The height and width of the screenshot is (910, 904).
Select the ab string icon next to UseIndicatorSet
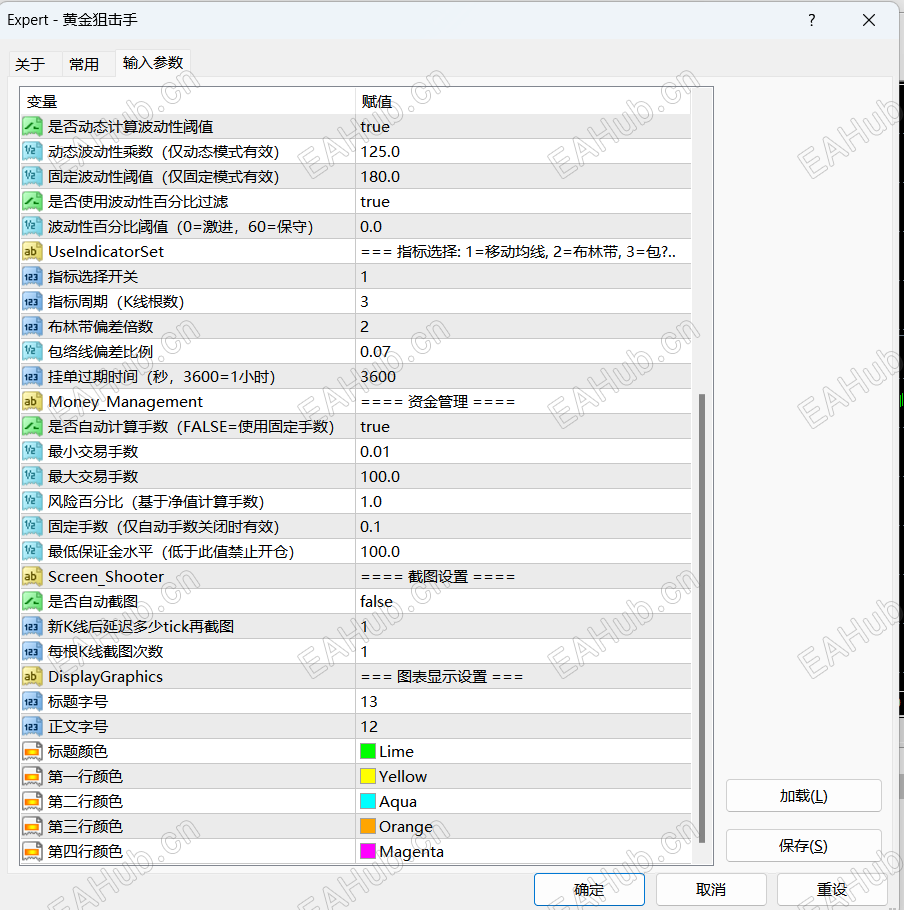pos(31,251)
